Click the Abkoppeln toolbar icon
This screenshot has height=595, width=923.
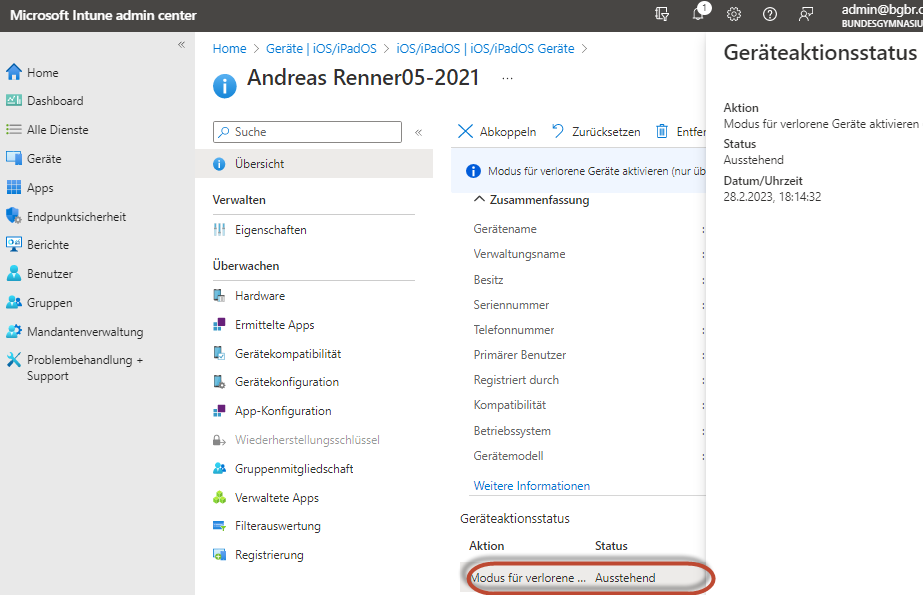tap(465, 131)
